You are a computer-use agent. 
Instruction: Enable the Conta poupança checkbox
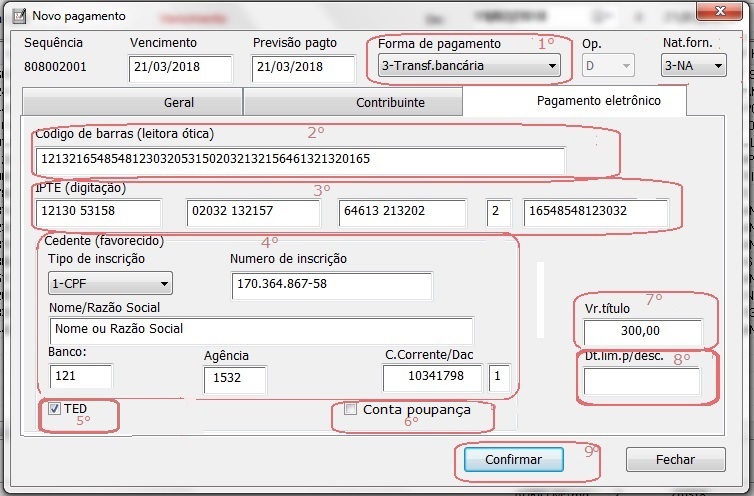point(350,410)
